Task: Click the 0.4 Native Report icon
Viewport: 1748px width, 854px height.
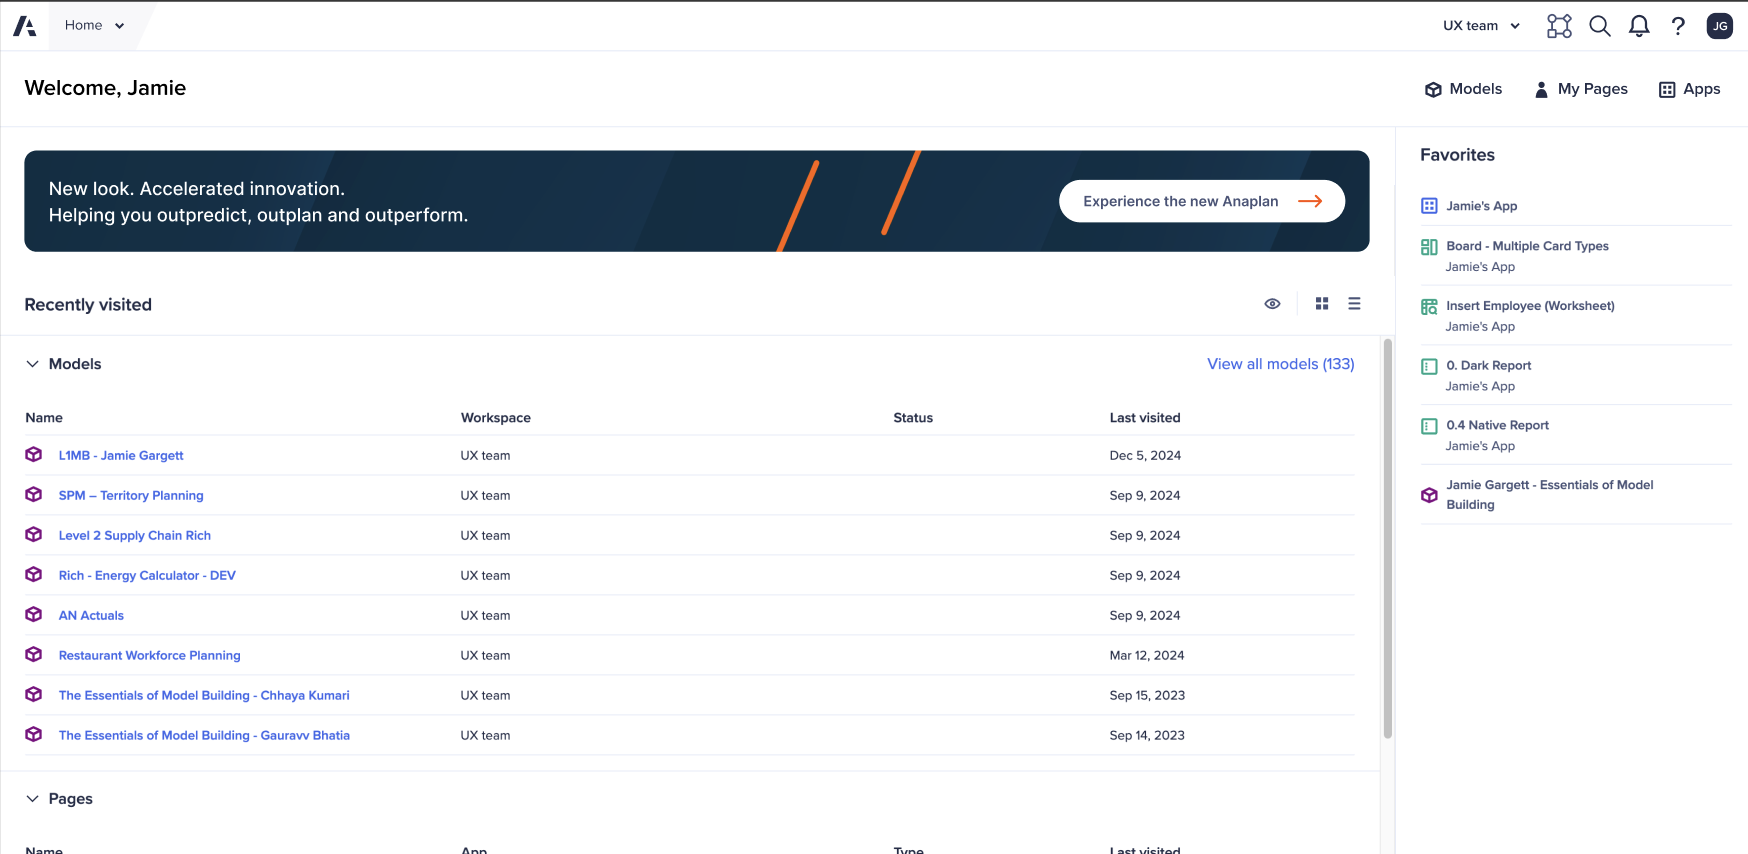Action: coord(1429,426)
